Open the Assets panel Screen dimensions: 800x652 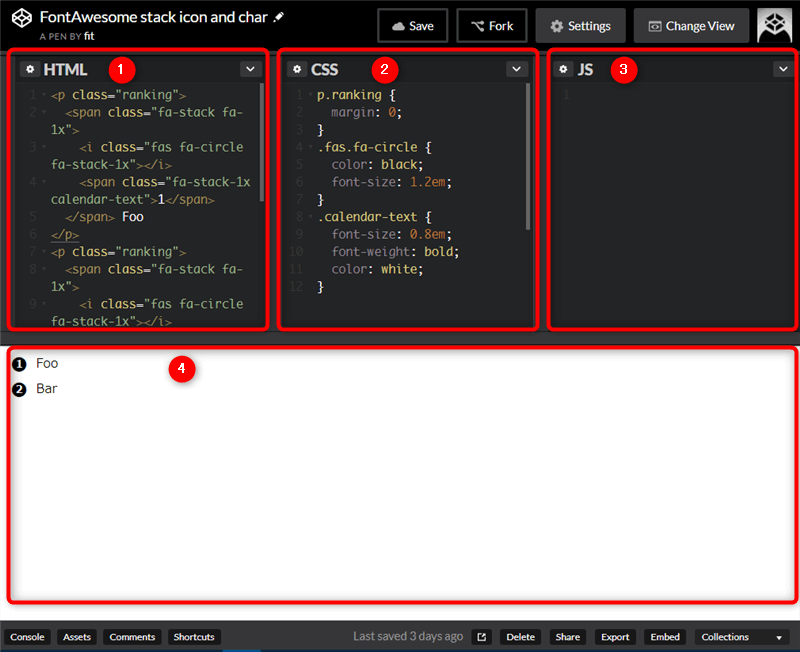pos(77,637)
